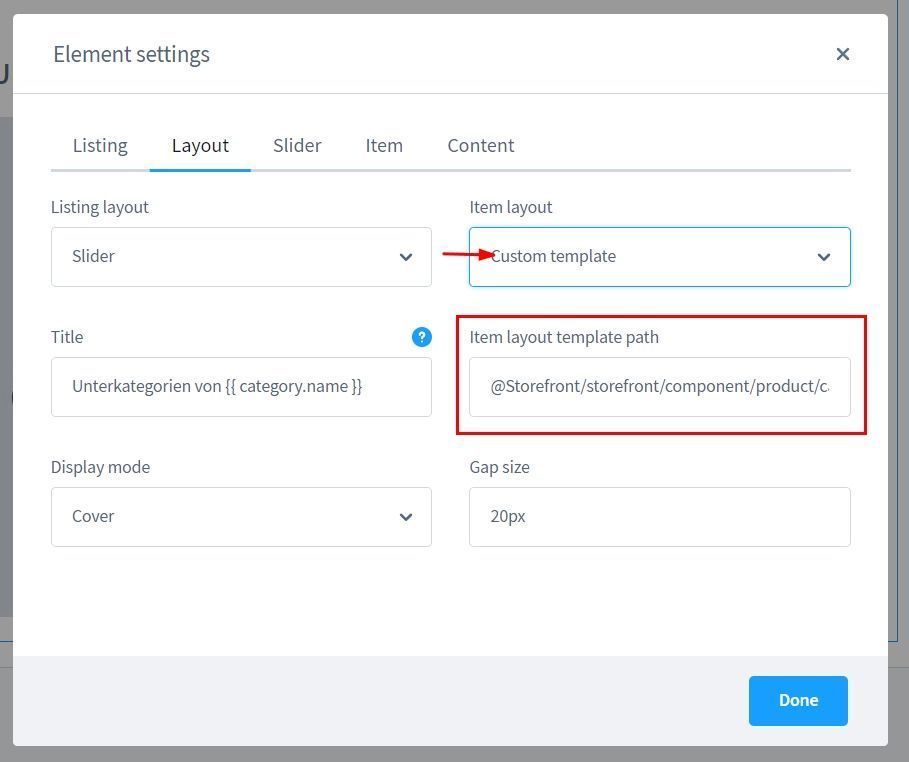Click the Element settings heading

131,54
